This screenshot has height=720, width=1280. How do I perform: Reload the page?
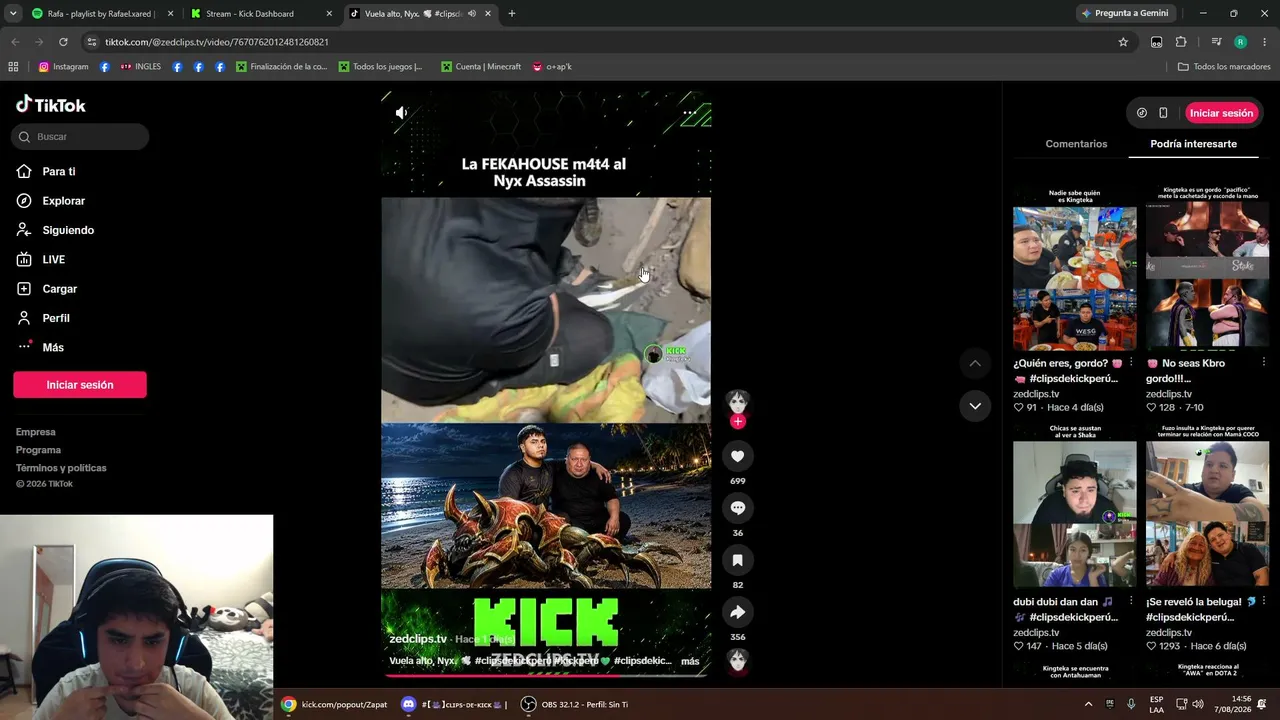tap(63, 42)
